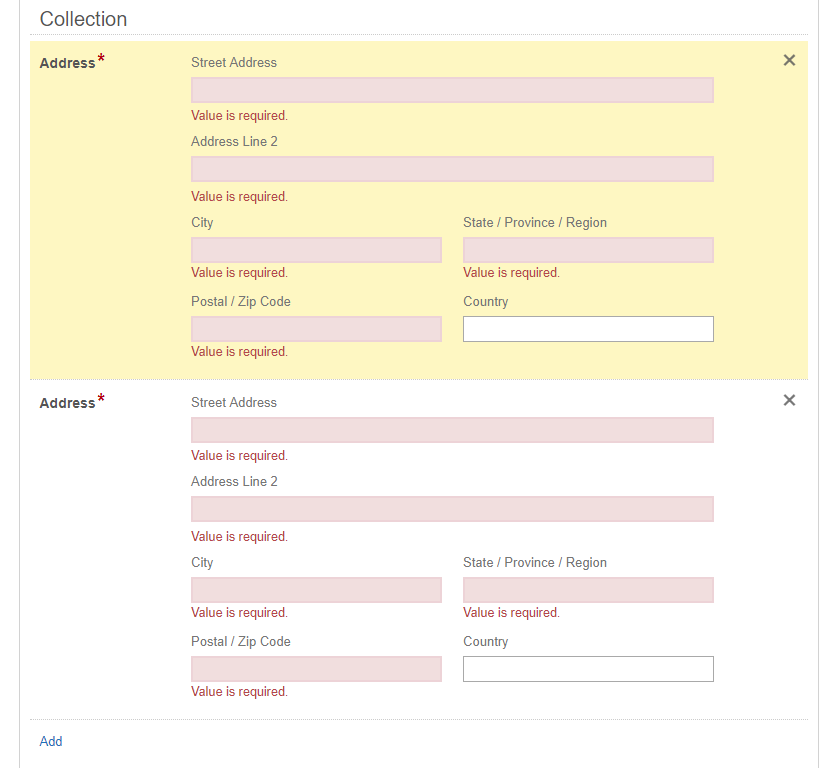Select the City field in first address
This screenshot has height=768, width=834.
click(316, 250)
